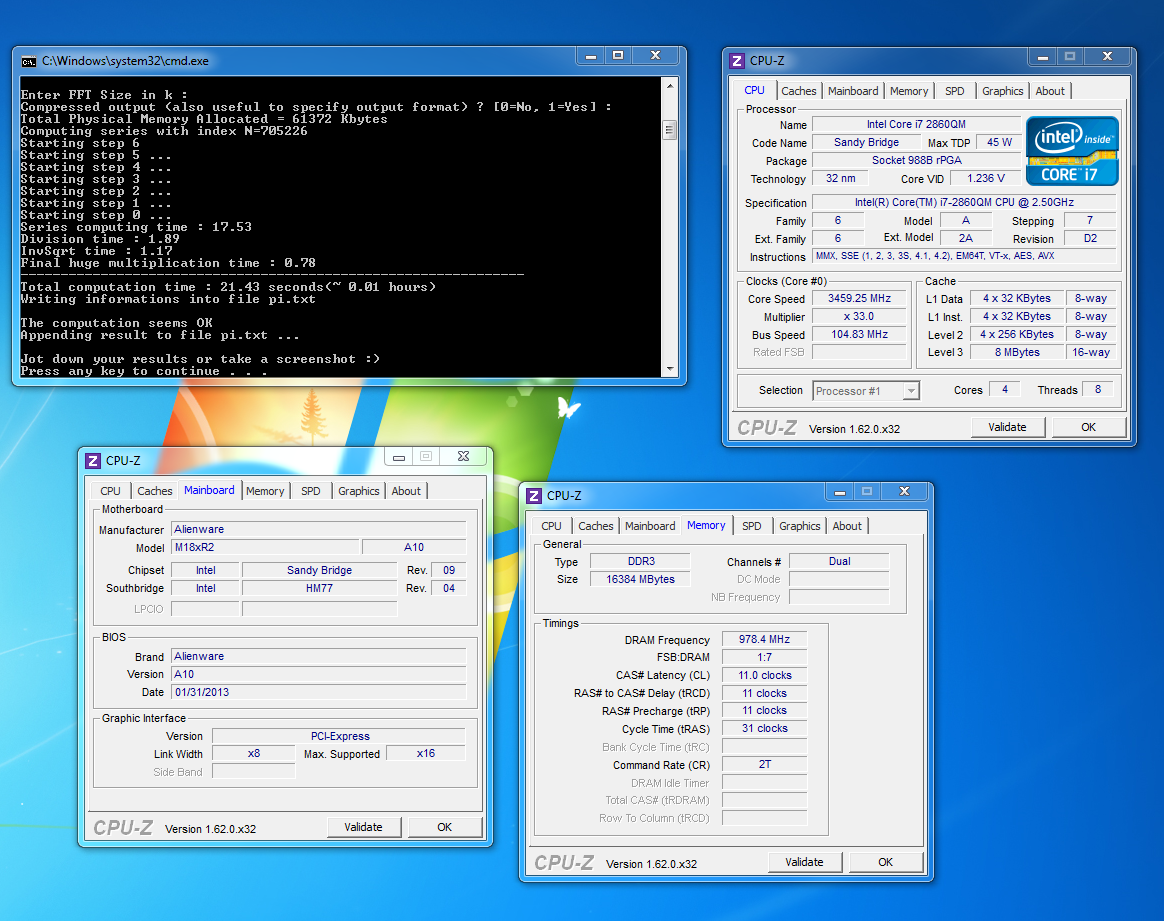This screenshot has width=1164, height=921.
Task: Select Mainboard tab in the Memory CPU-Z window
Action: [x=650, y=526]
